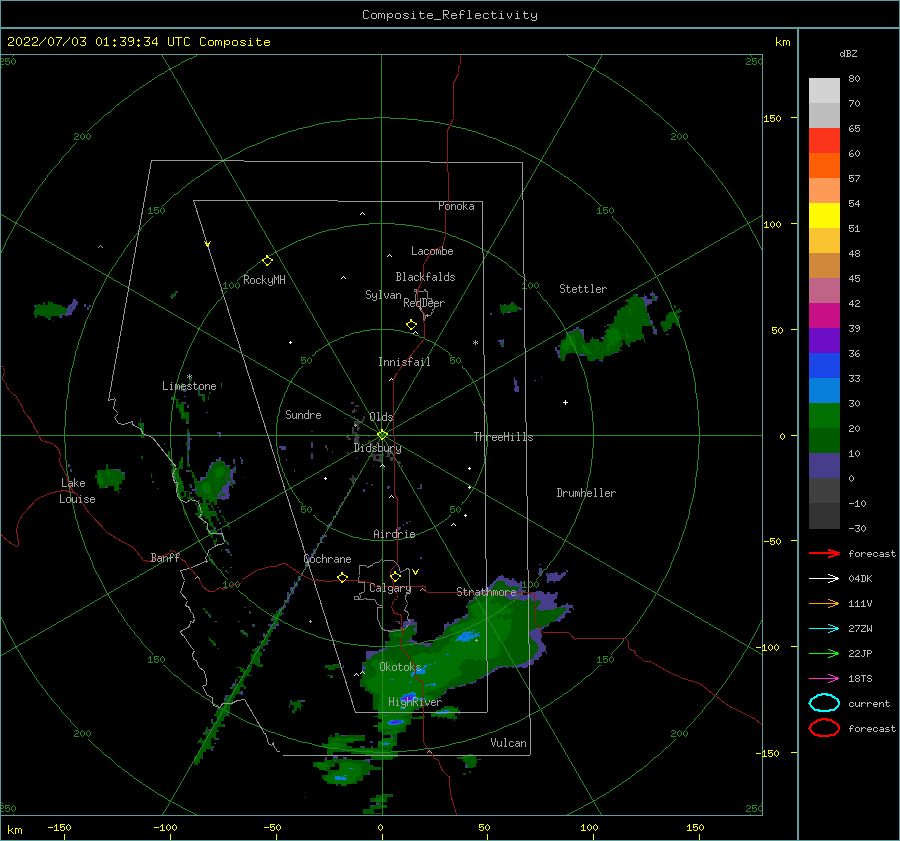The height and width of the screenshot is (841, 900).
Task: Click the magenta 18TS arrow icon
Action: click(824, 679)
